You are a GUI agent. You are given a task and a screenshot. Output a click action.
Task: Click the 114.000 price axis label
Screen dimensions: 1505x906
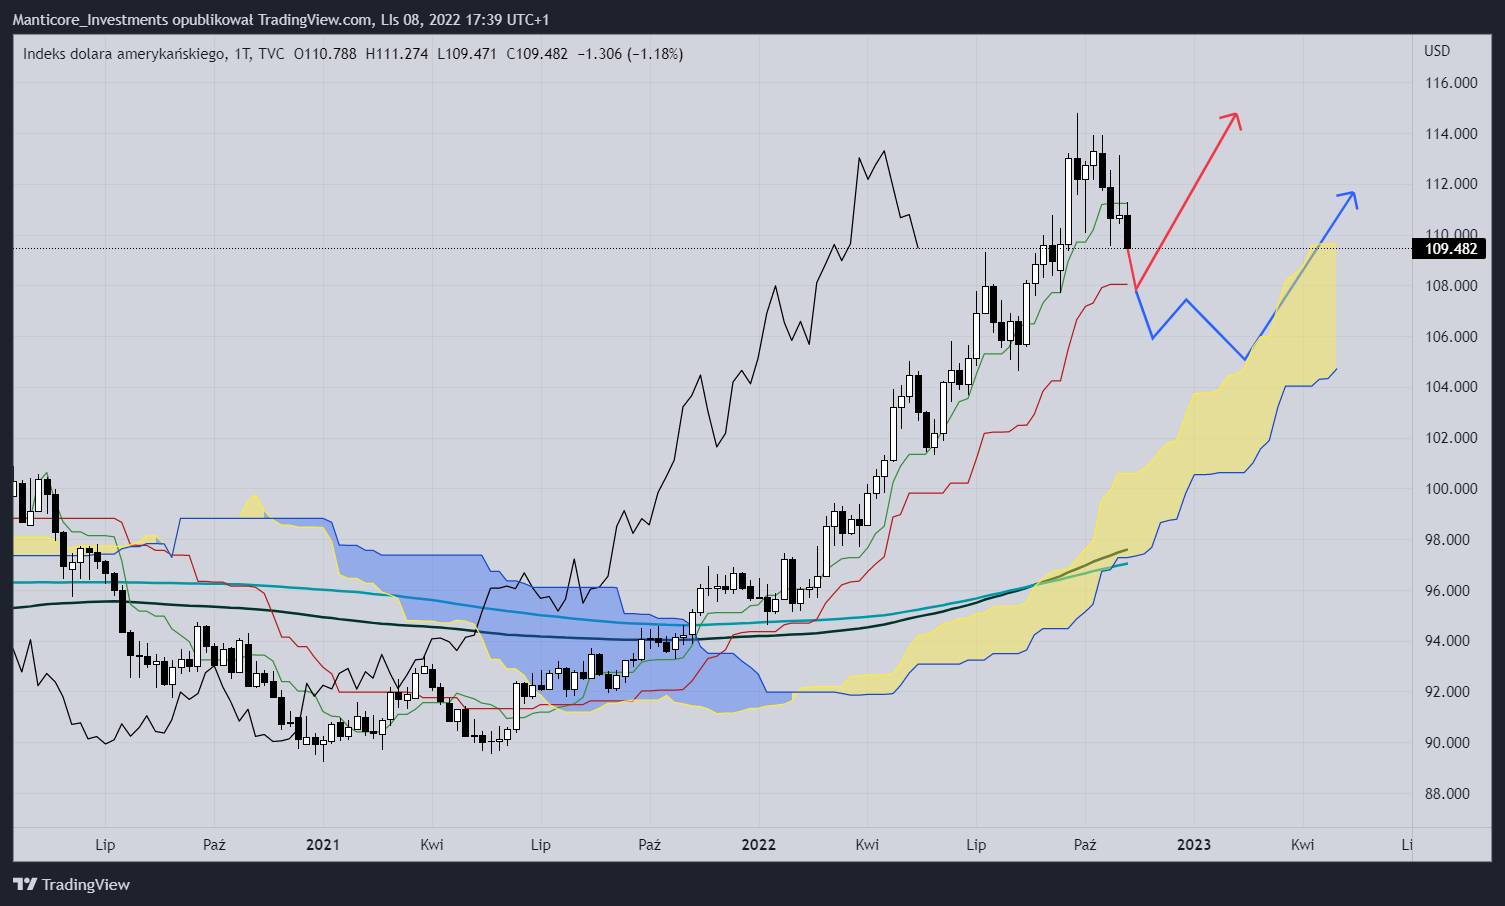coord(1451,134)
